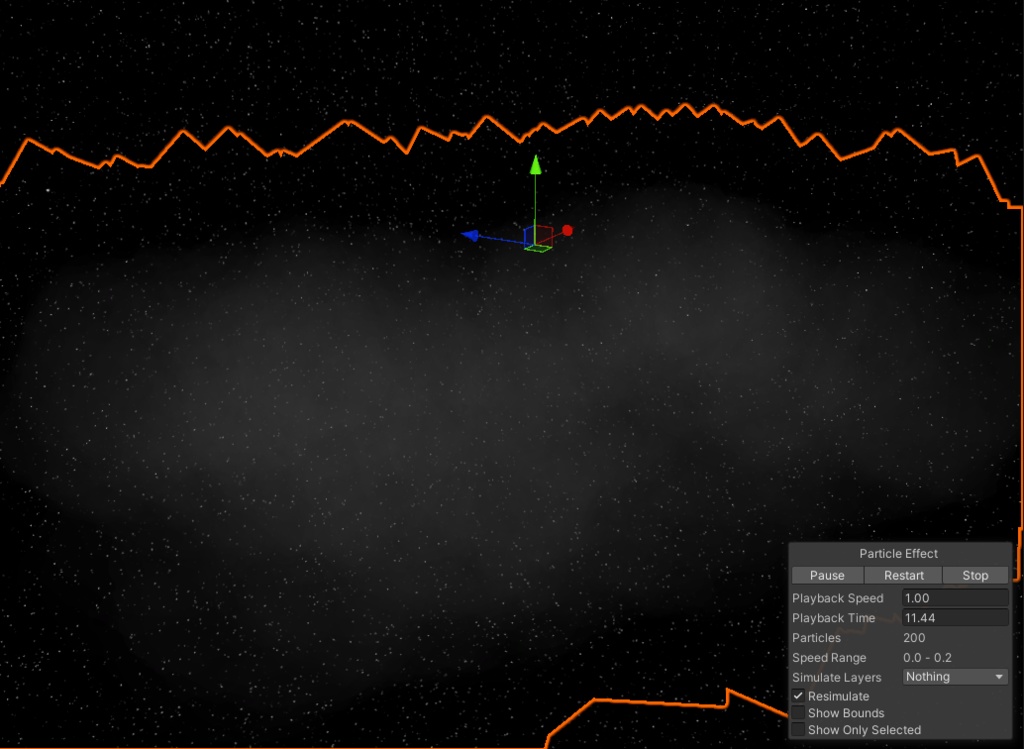The height and width of the screenshot is (749, 1024).
Task: Enable the Show Bounds checkbox
Action: click(798, 713)
